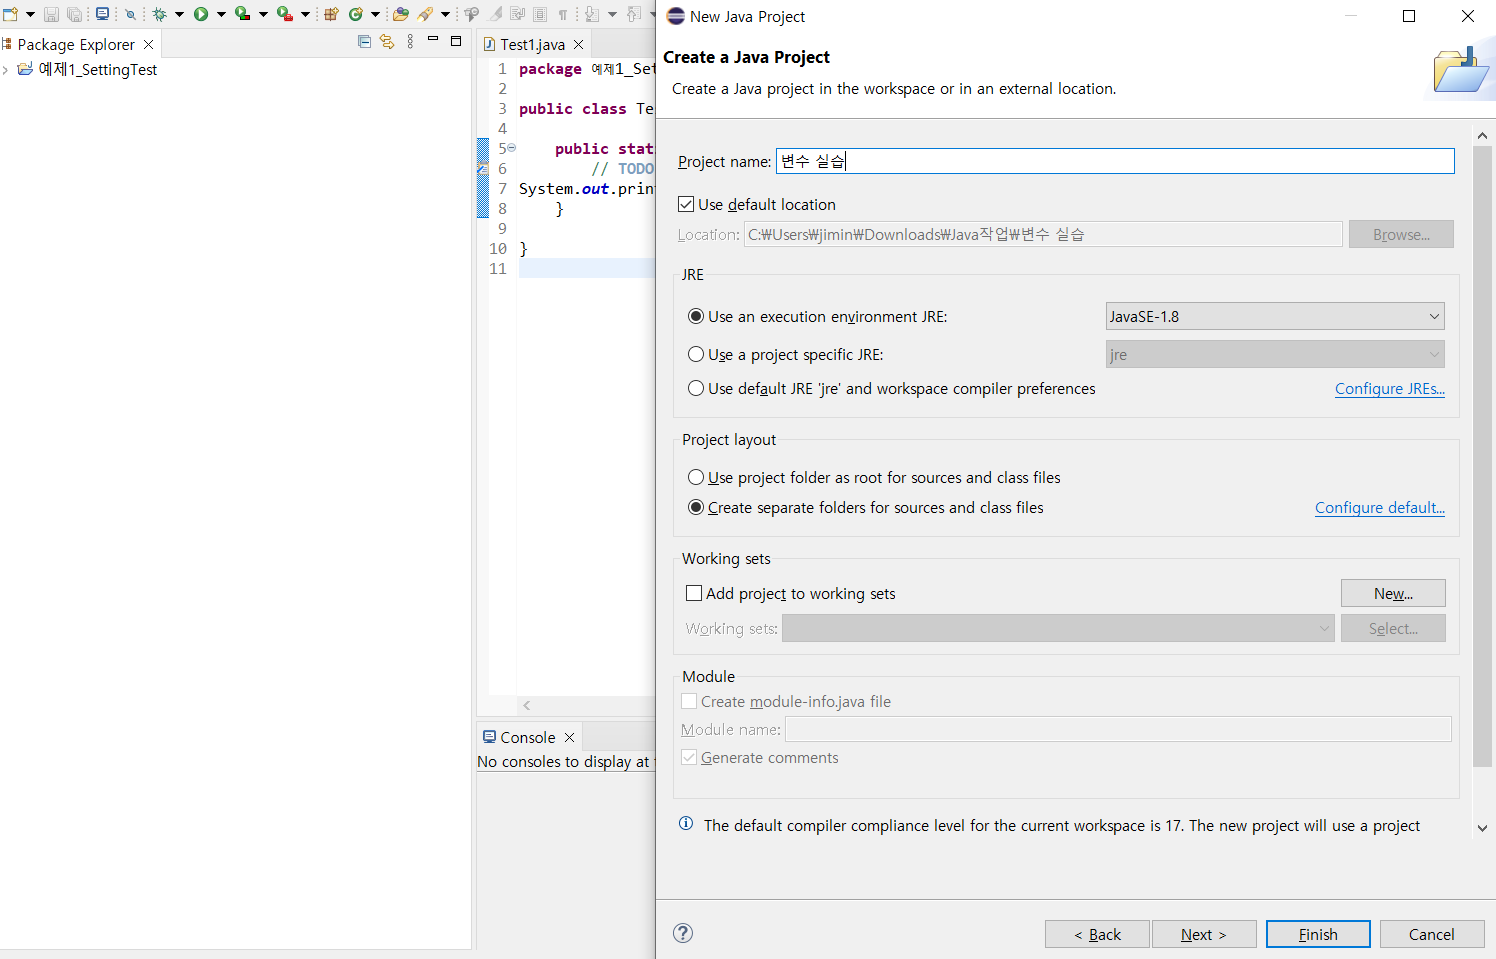Image resolution: width=1496 pixels, height=959 pixels.
Task: Open the Working sets combo box
Action: 1058,628
